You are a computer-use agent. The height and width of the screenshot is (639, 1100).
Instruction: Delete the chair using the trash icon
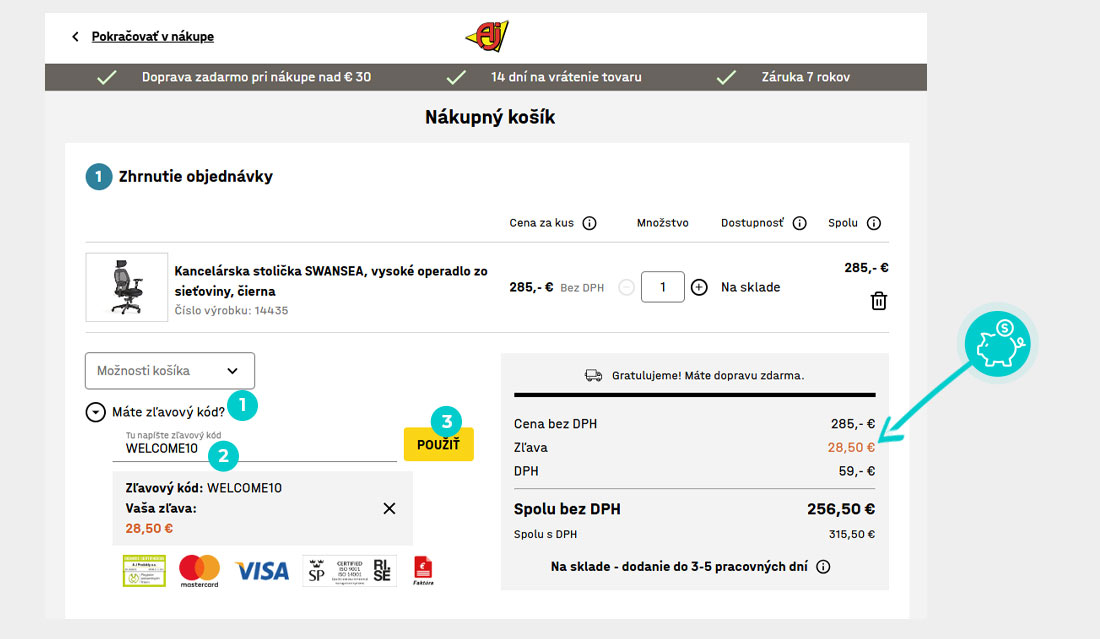point(878,301)
